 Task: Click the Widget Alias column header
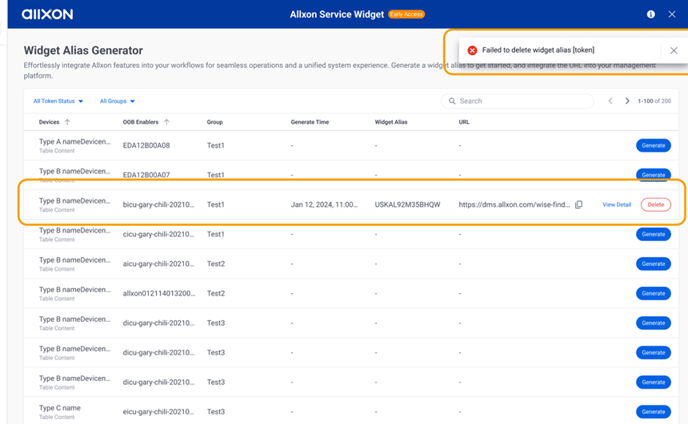point(391,122)
